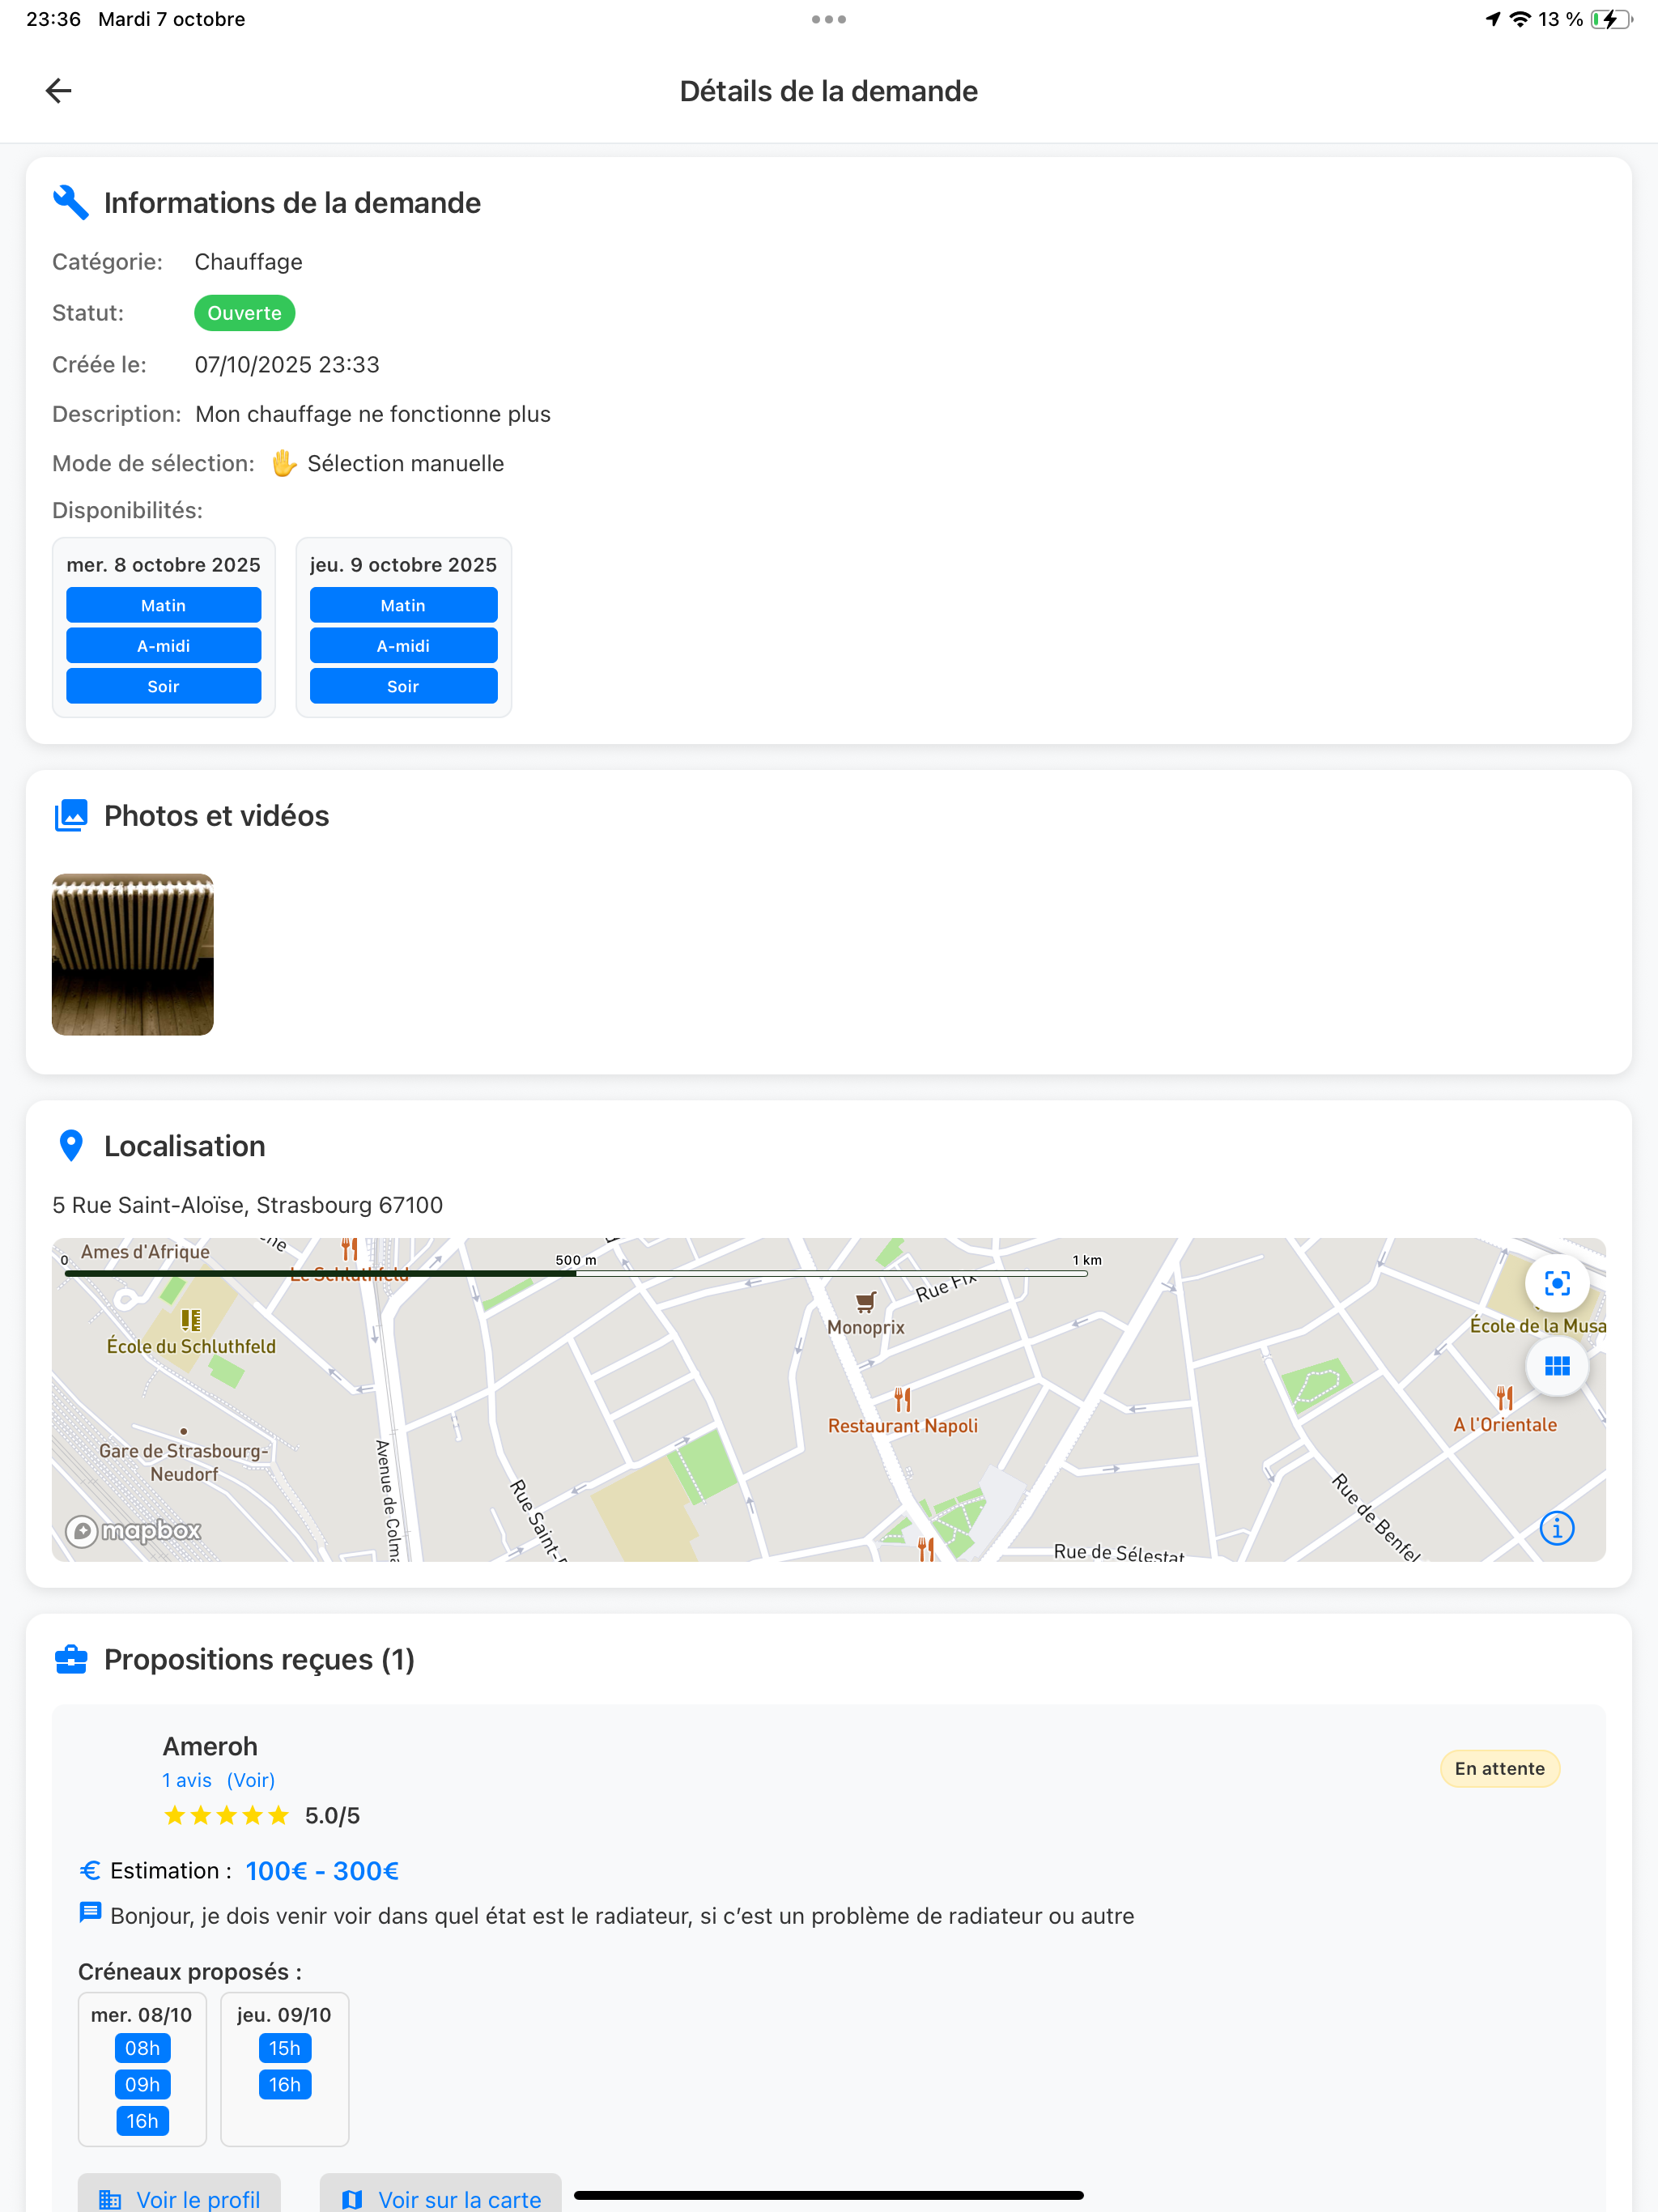Viewport: 1658px width, 2212px height.
Task: Tap the battery status icon
Action: [x=1611, y=19]
